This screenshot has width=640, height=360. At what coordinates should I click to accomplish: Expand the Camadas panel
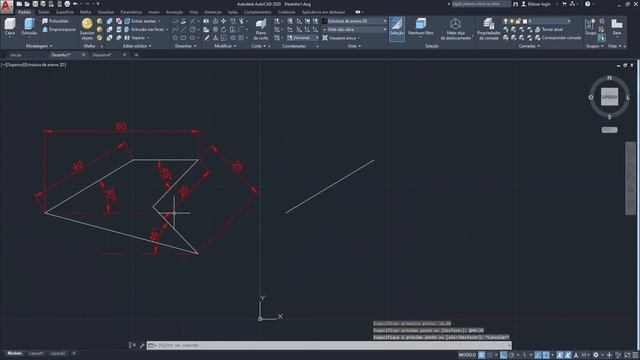pos(529,46)
